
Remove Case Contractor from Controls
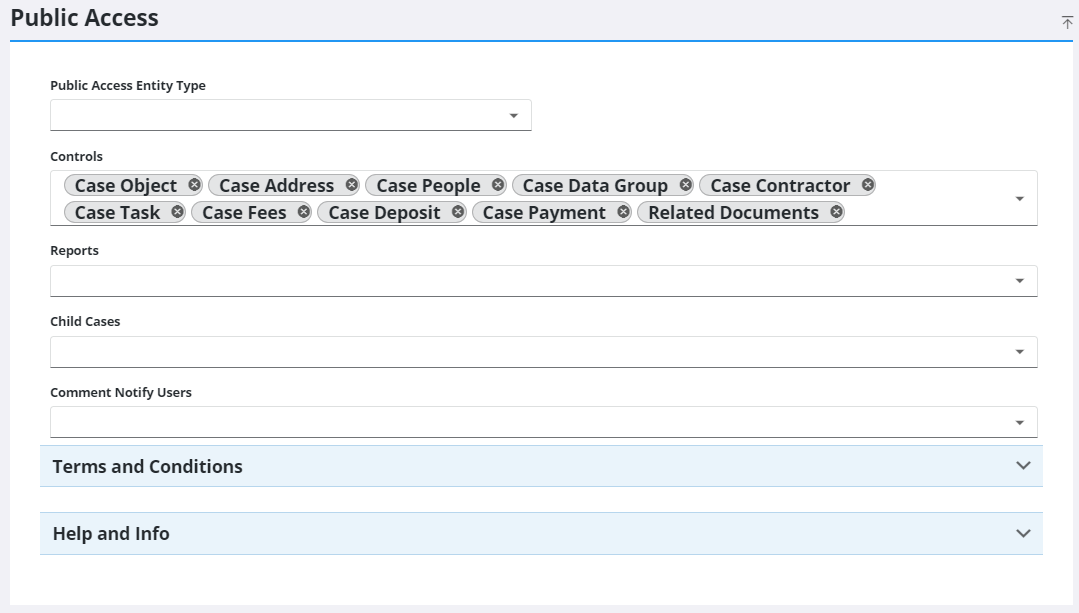[x=866, y=185]
